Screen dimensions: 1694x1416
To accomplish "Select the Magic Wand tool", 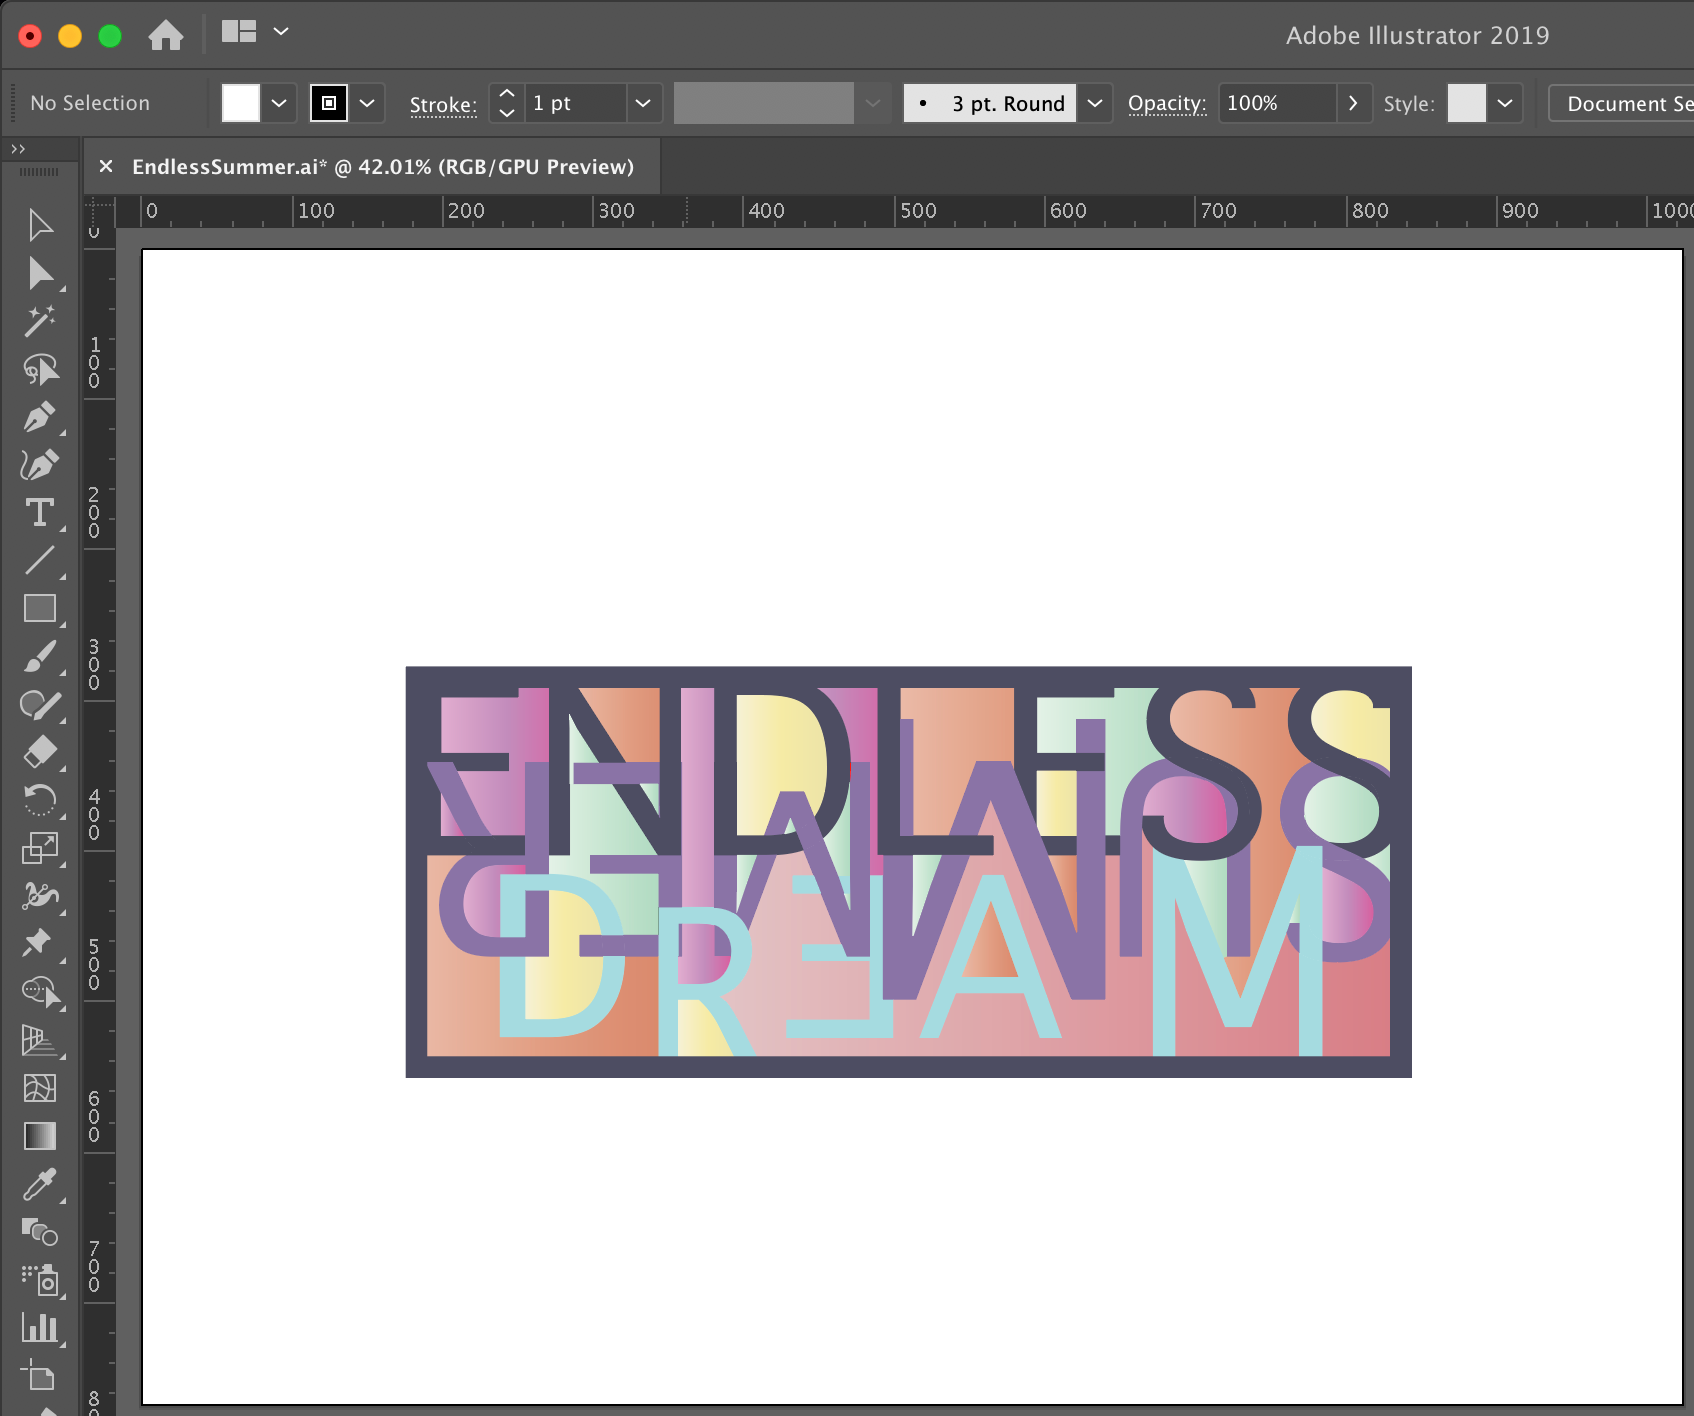I will (x=40, y=321).
